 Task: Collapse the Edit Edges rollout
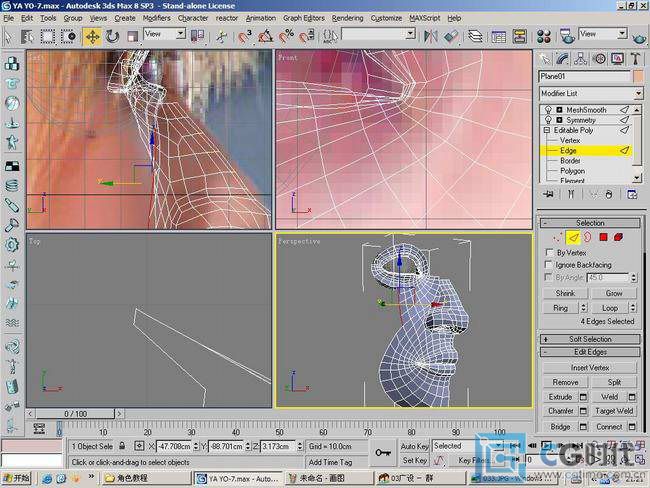[x=590, y=352]
